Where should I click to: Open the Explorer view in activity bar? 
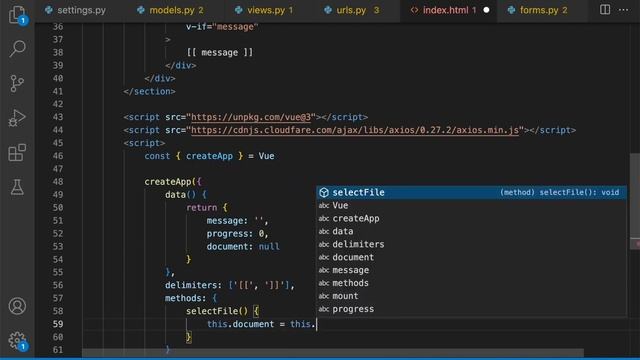click(x=17, y=15)
